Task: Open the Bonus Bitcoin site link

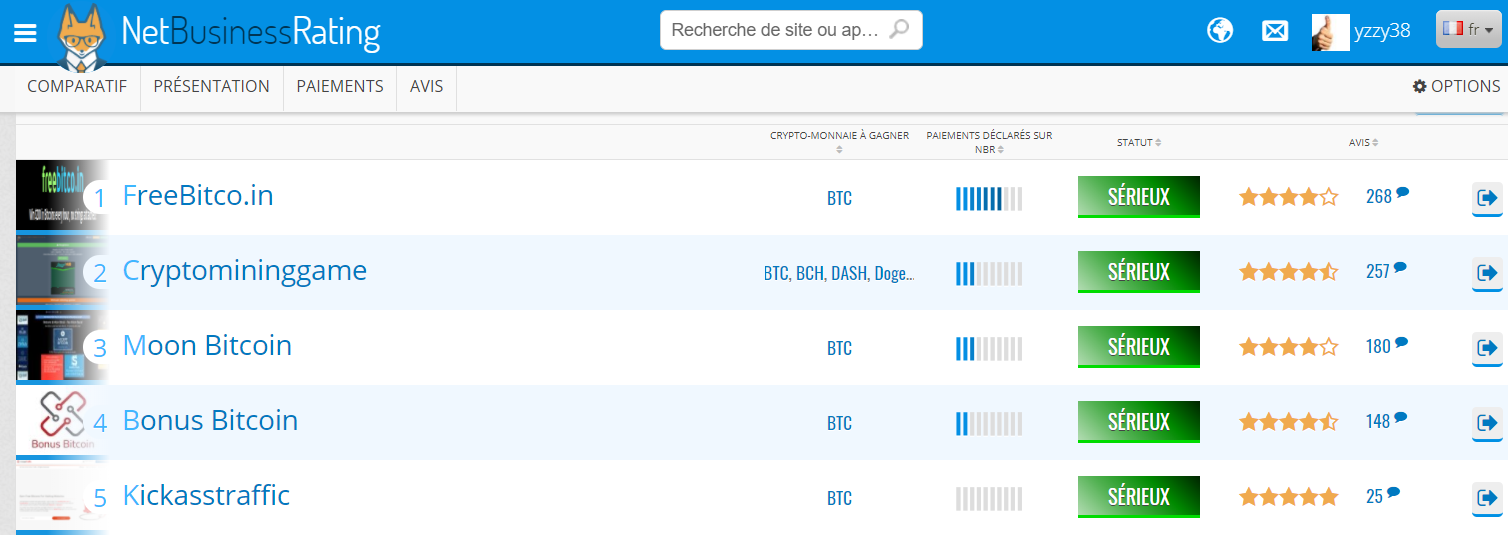Action: click(x=210, y=421)
